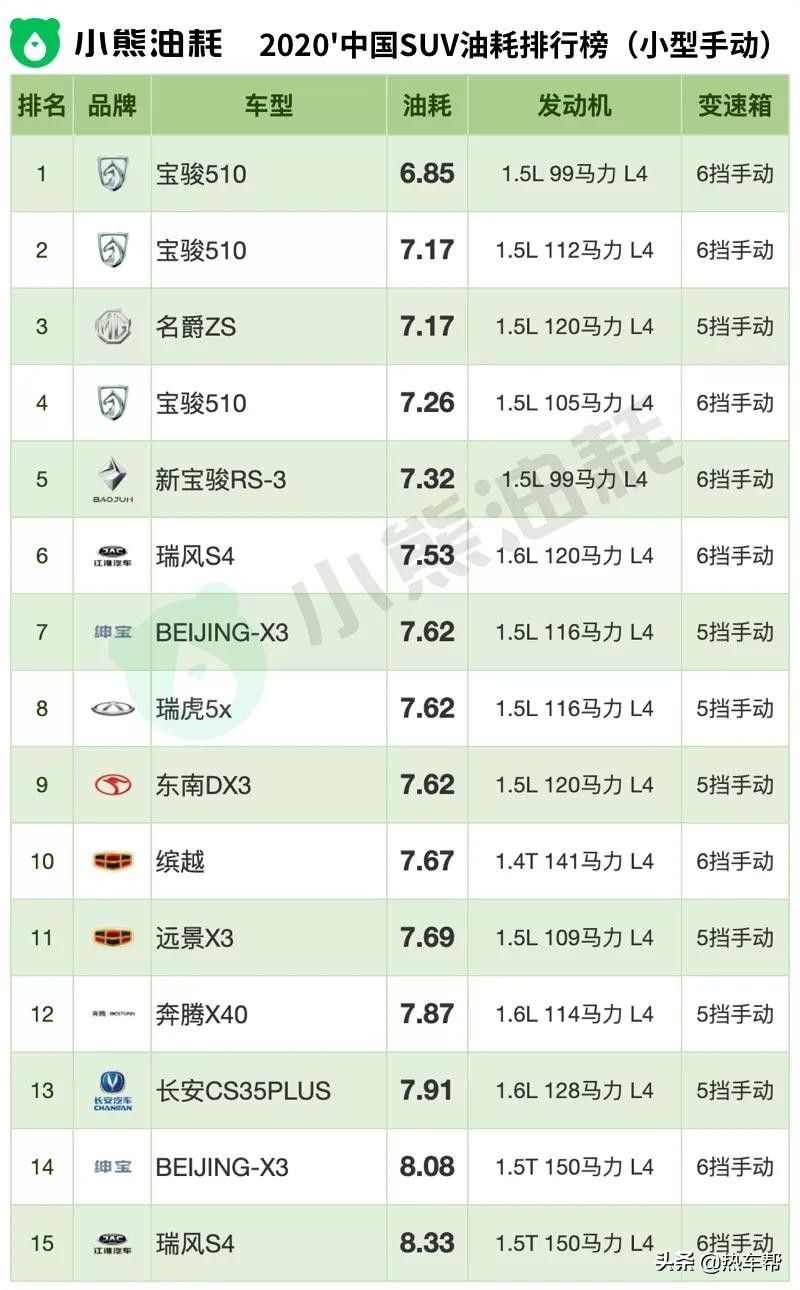The width and height of the screenshot is (800, 1290).
Task: Click the MG logo beside 名爵ZS
Action: coord(112,327)
